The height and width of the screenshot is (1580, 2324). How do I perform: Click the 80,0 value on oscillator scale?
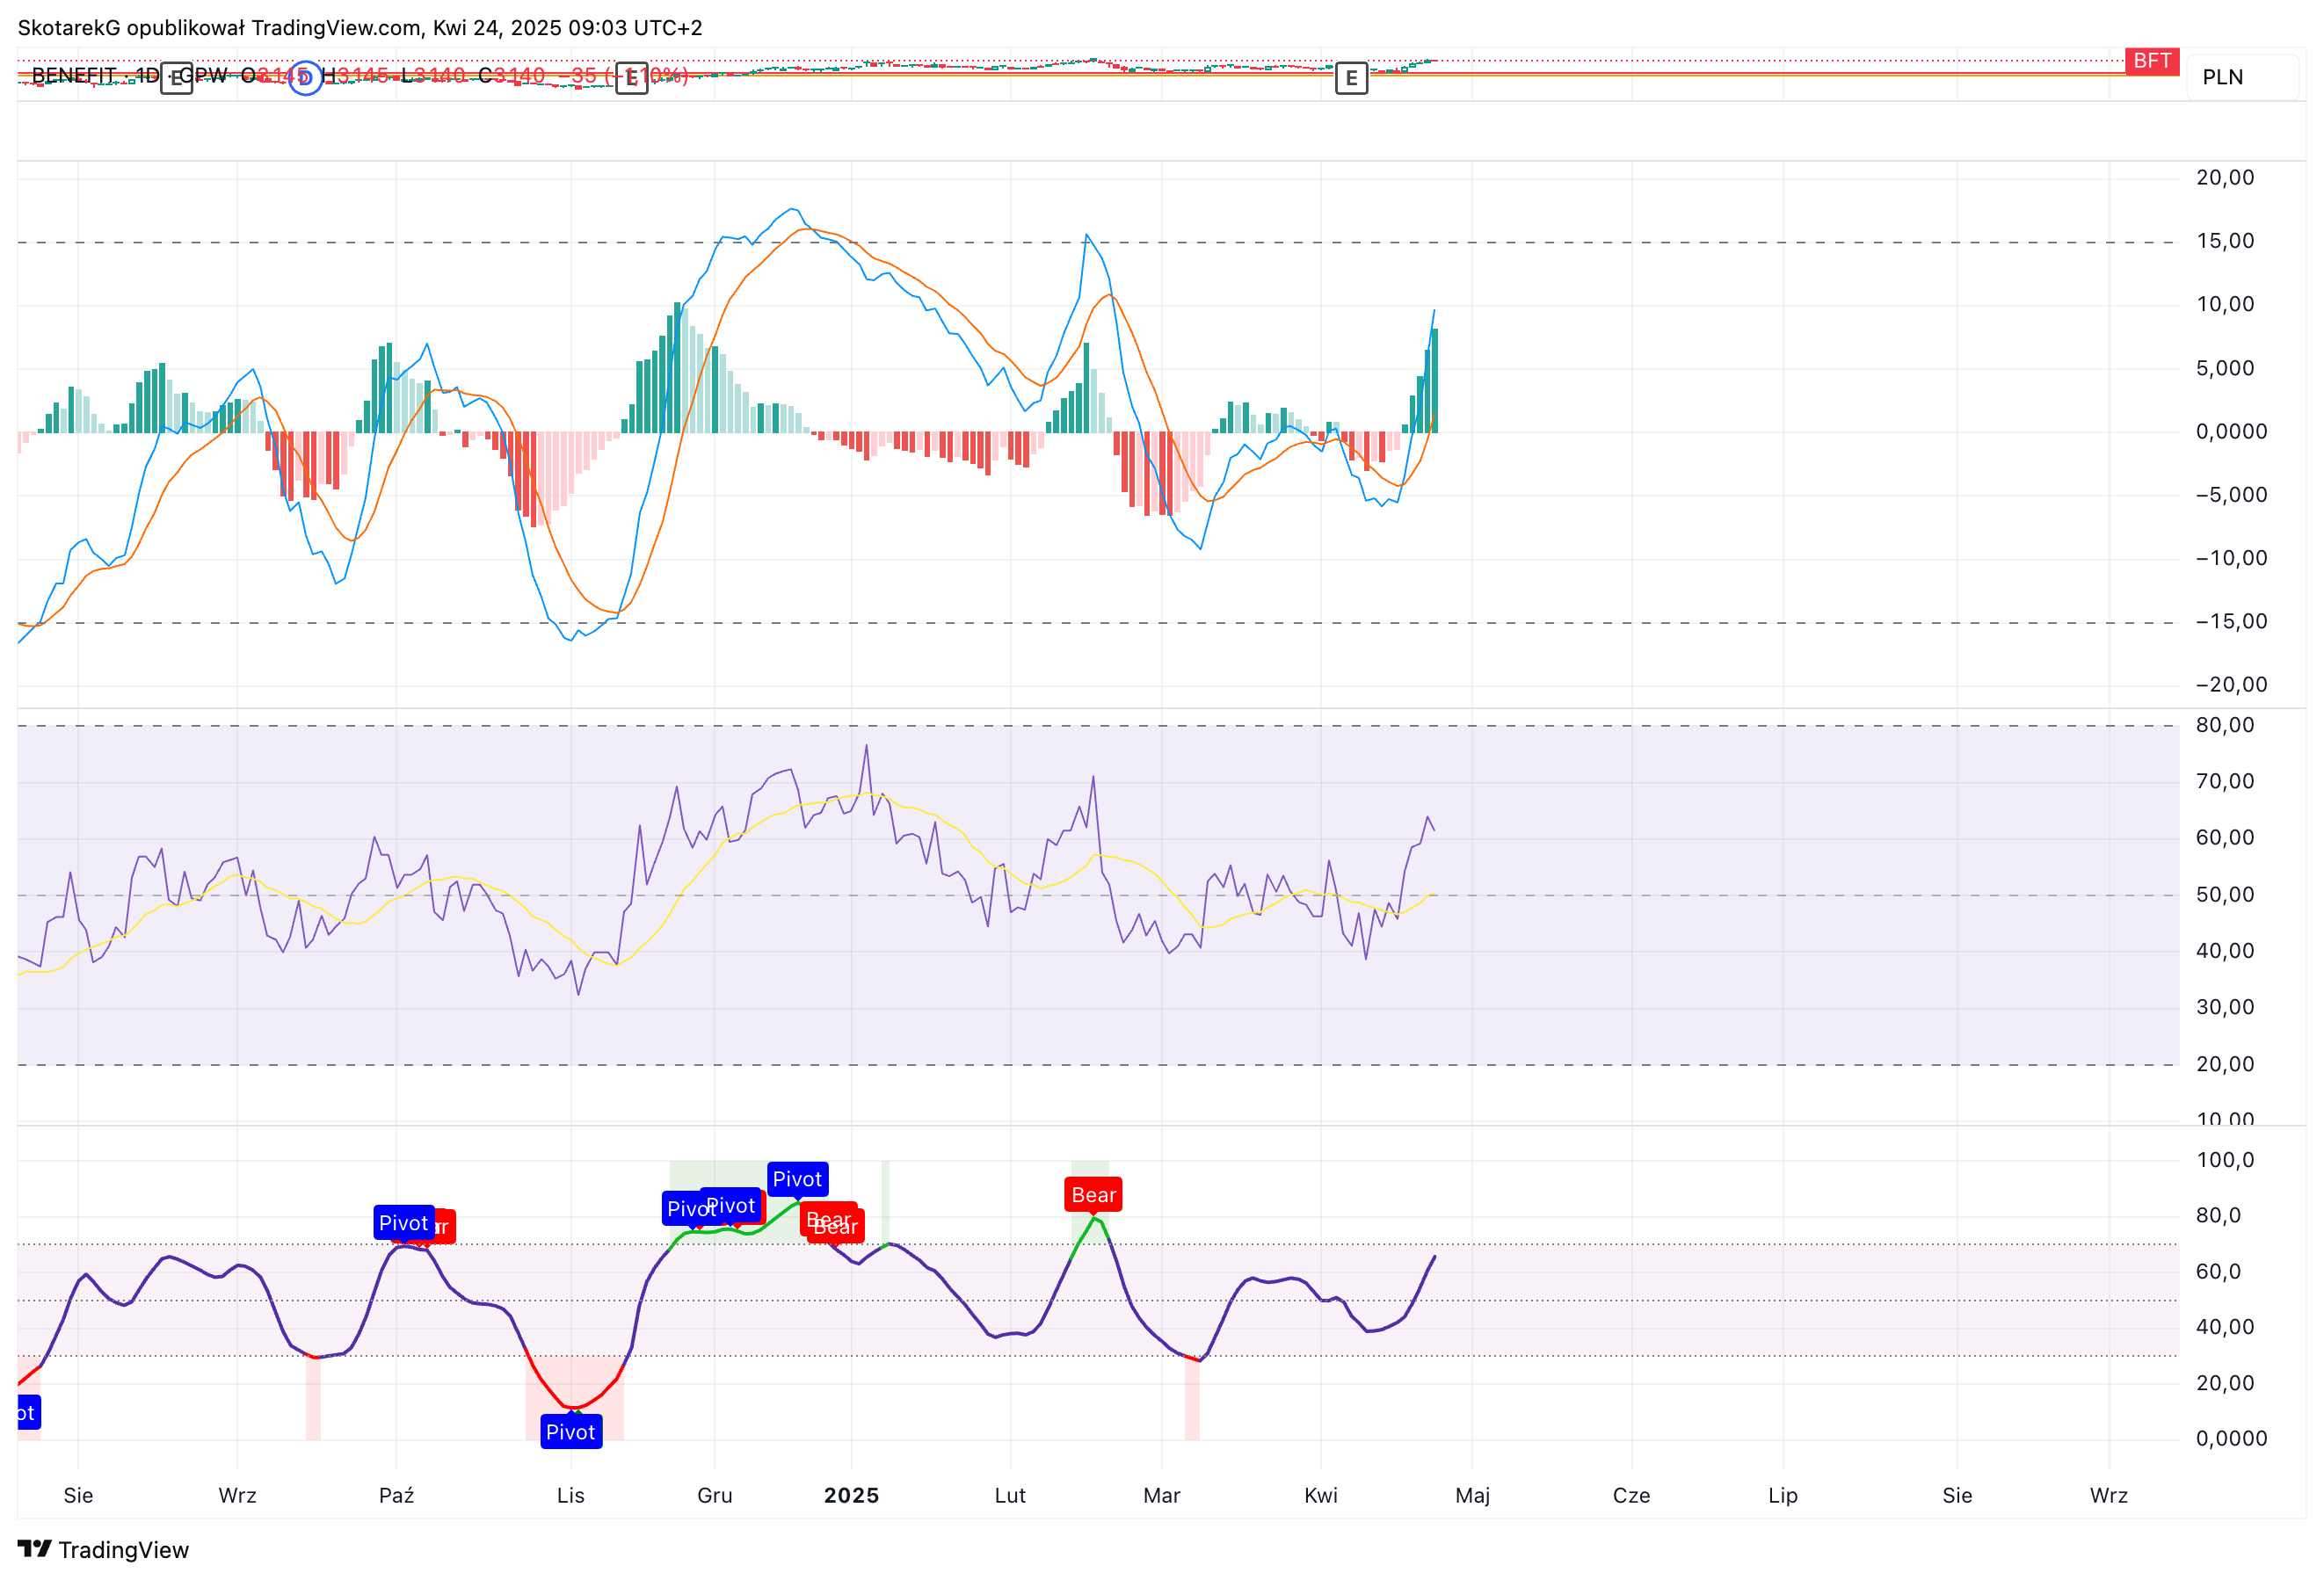tap(2218, 1215)
